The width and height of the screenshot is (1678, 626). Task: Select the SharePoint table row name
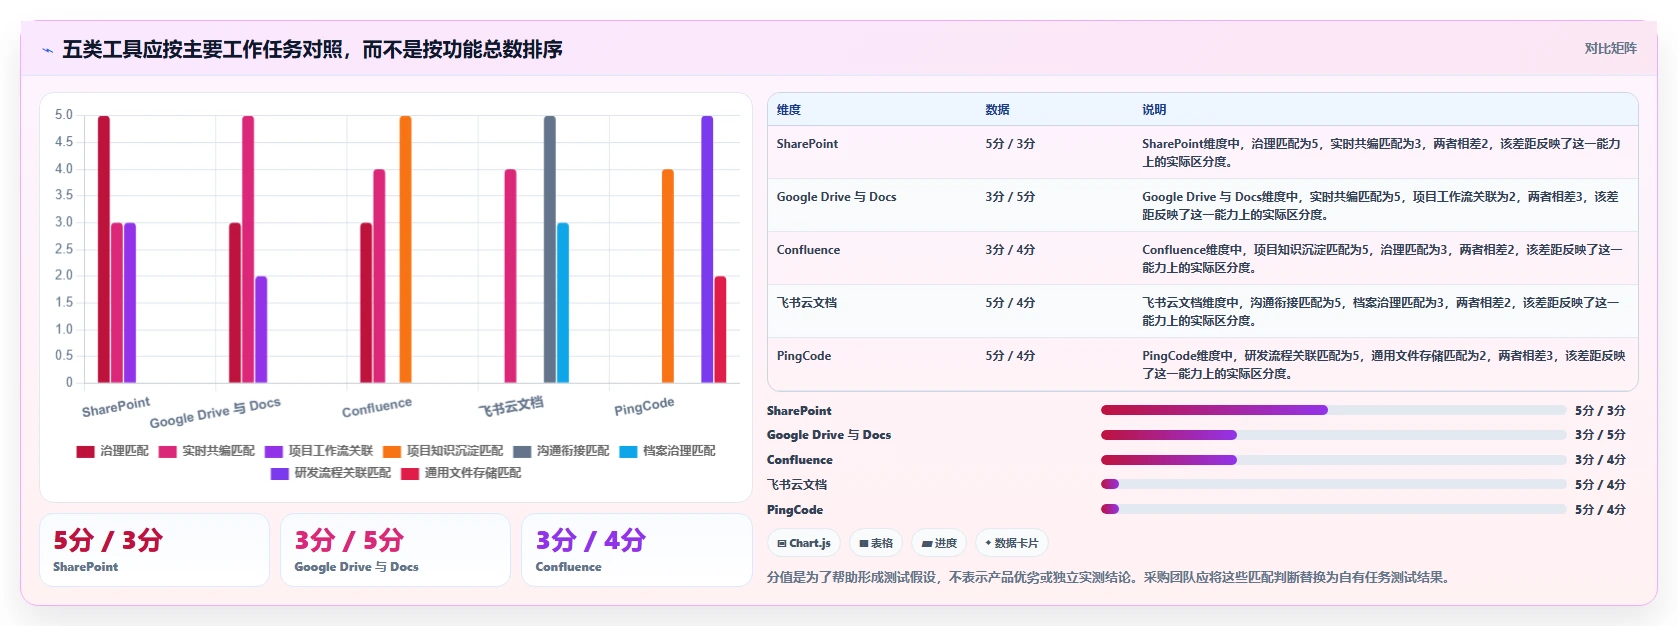807,144
